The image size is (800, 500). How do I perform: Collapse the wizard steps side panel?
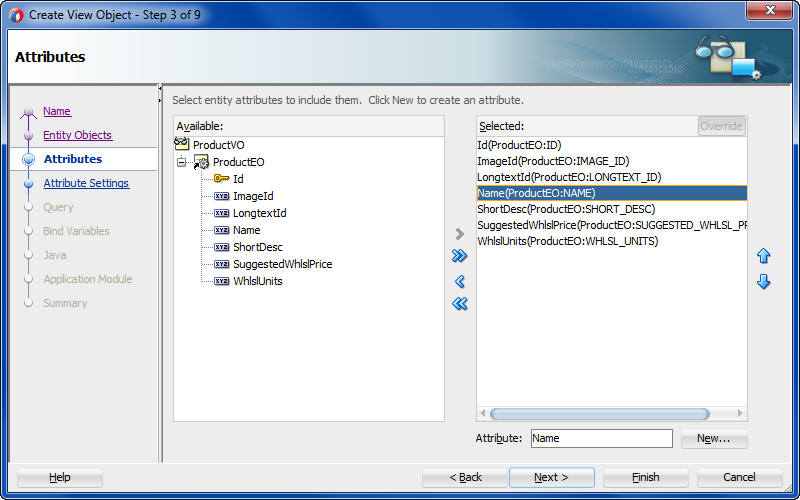click(160, 88)
